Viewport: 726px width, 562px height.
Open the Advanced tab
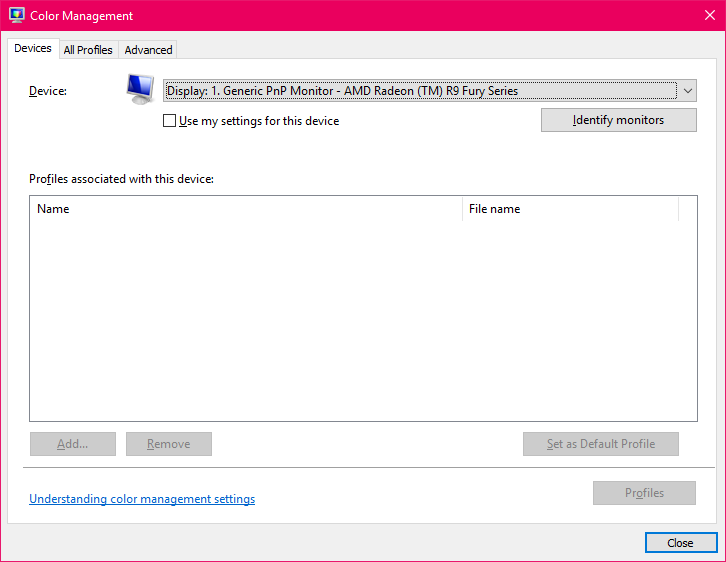pyautogui.click(x=148, y=50)
